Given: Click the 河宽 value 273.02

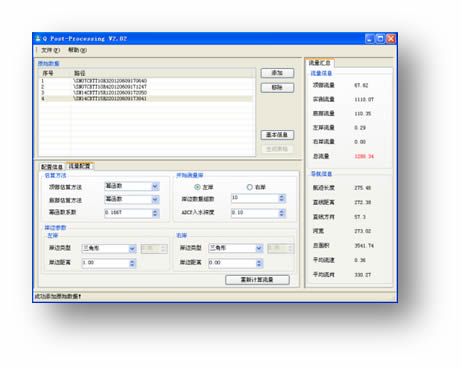Looking at the screenshot, I should 362,231.
